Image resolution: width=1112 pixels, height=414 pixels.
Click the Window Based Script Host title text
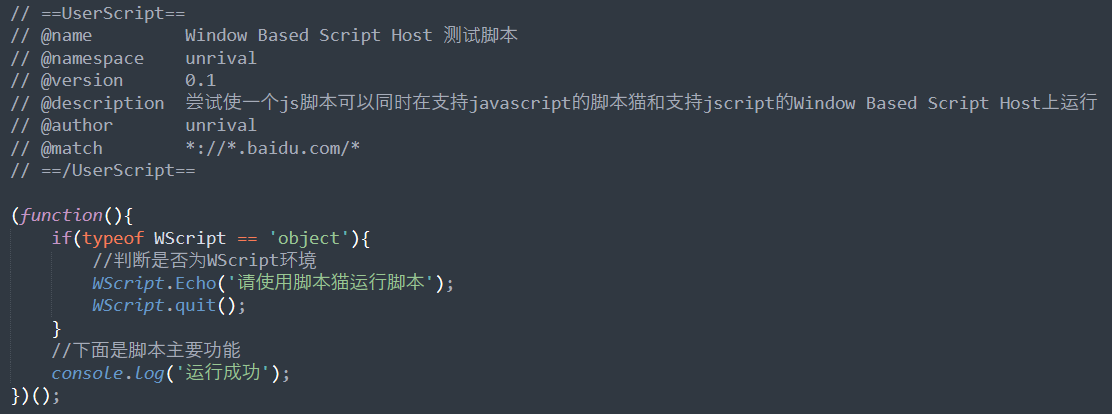point(308,35)
